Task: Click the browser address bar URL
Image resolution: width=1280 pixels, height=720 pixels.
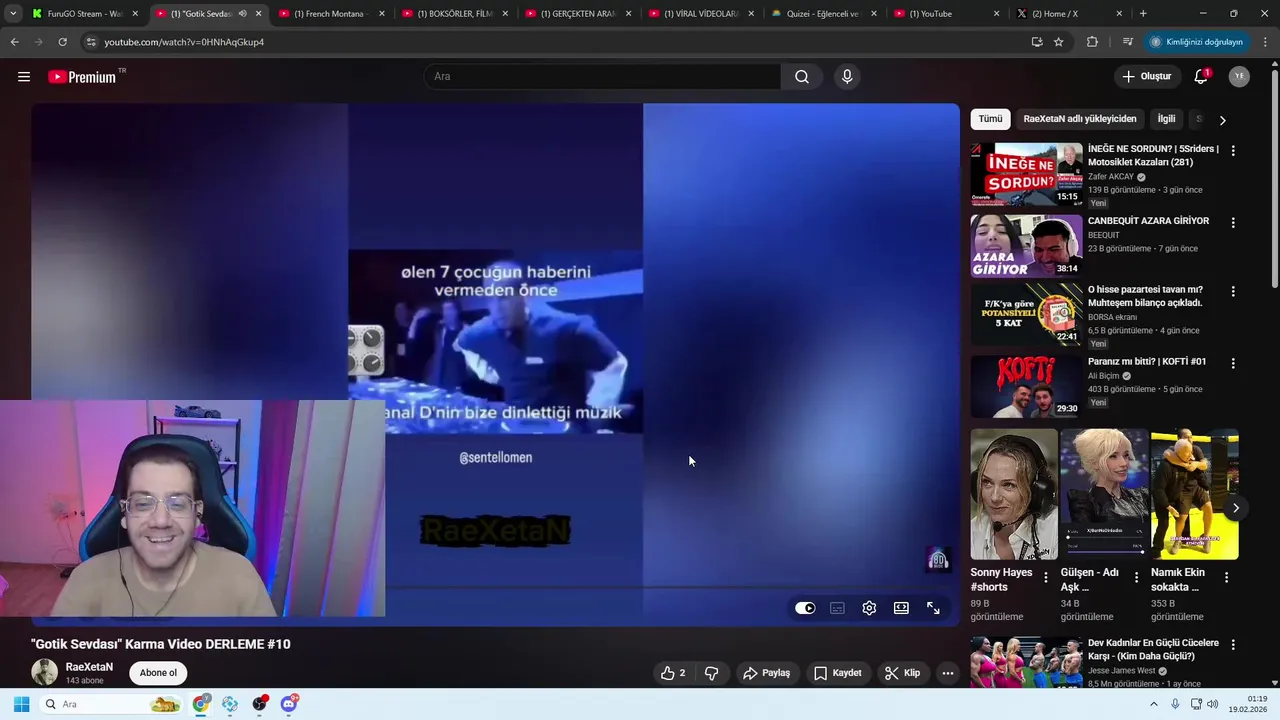Action: pos(184,42)
